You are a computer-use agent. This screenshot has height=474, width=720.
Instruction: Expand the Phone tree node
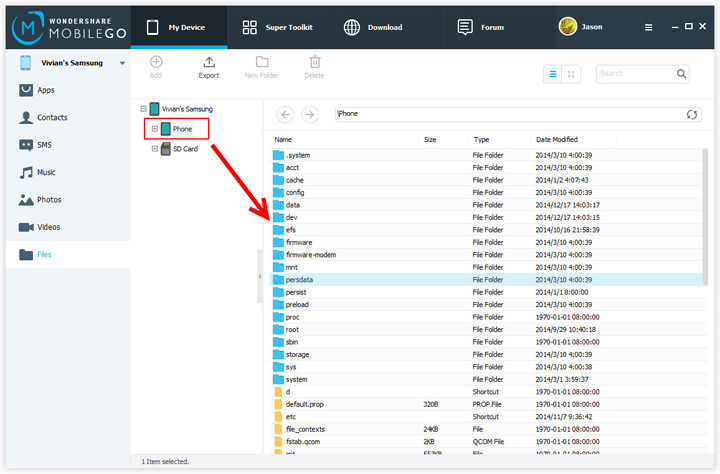coord(155,129)
